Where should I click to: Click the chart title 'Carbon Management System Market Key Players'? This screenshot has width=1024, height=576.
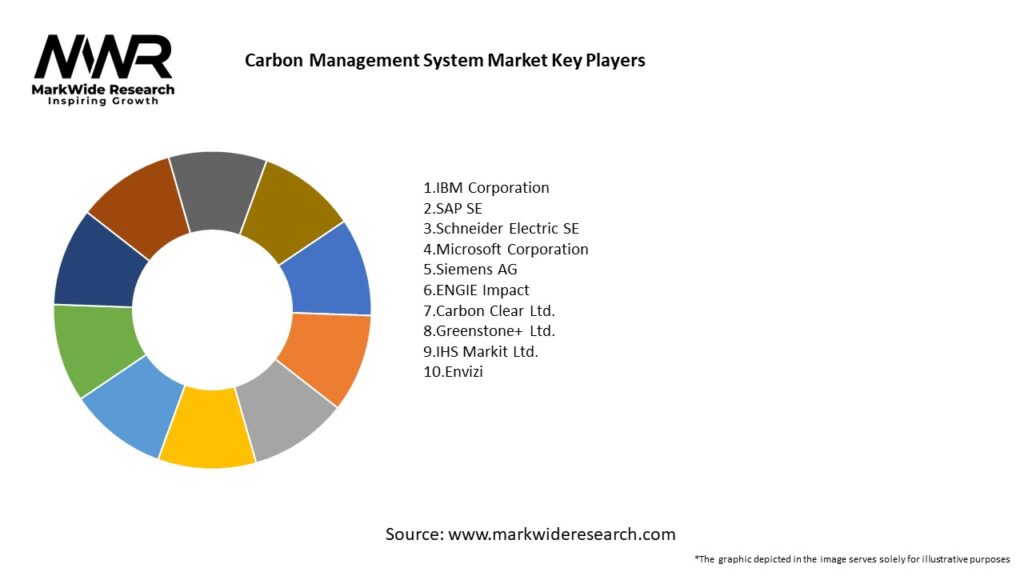[445, 60]
